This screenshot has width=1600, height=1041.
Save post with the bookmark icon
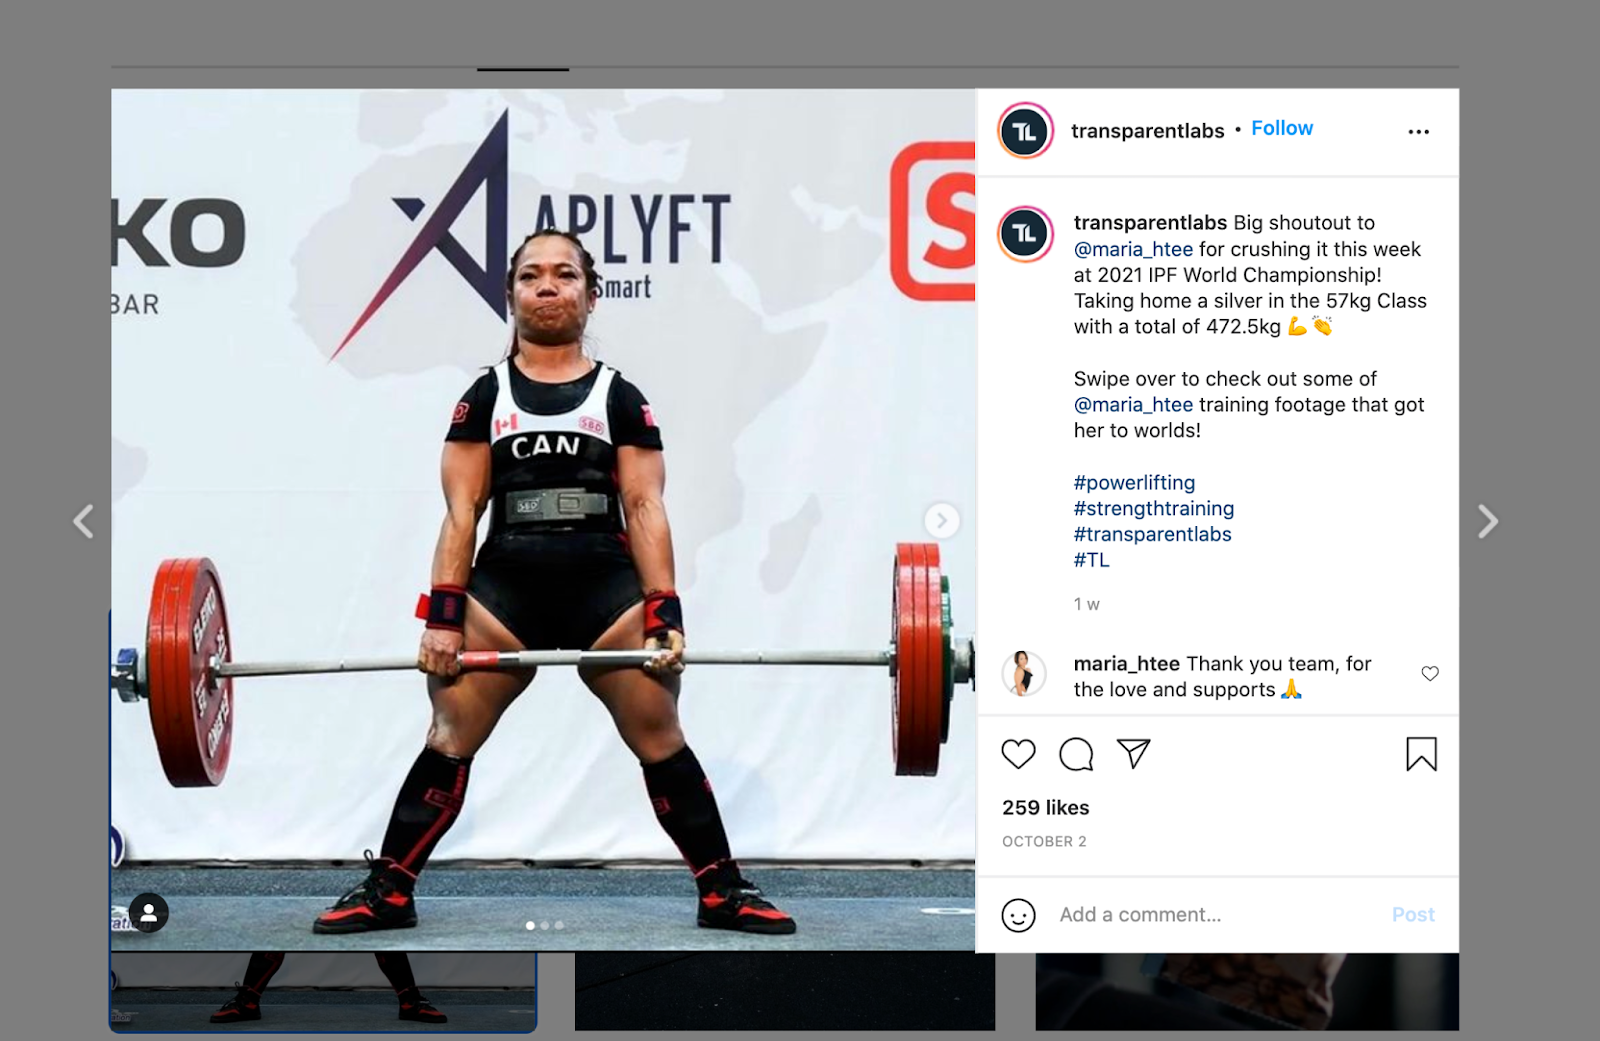pos(1421,754)
